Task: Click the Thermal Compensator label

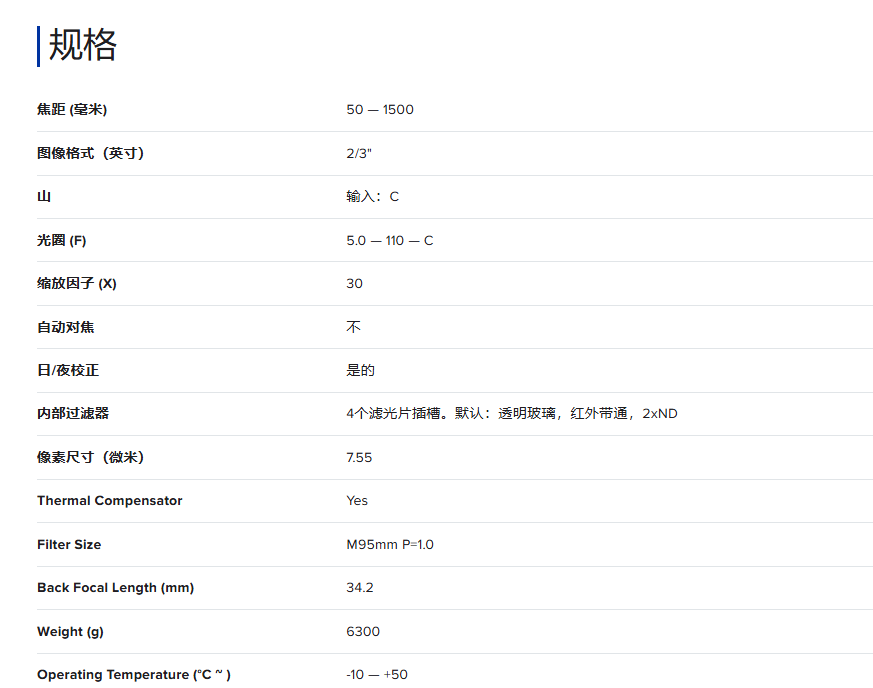Action: tap(110, 501)
